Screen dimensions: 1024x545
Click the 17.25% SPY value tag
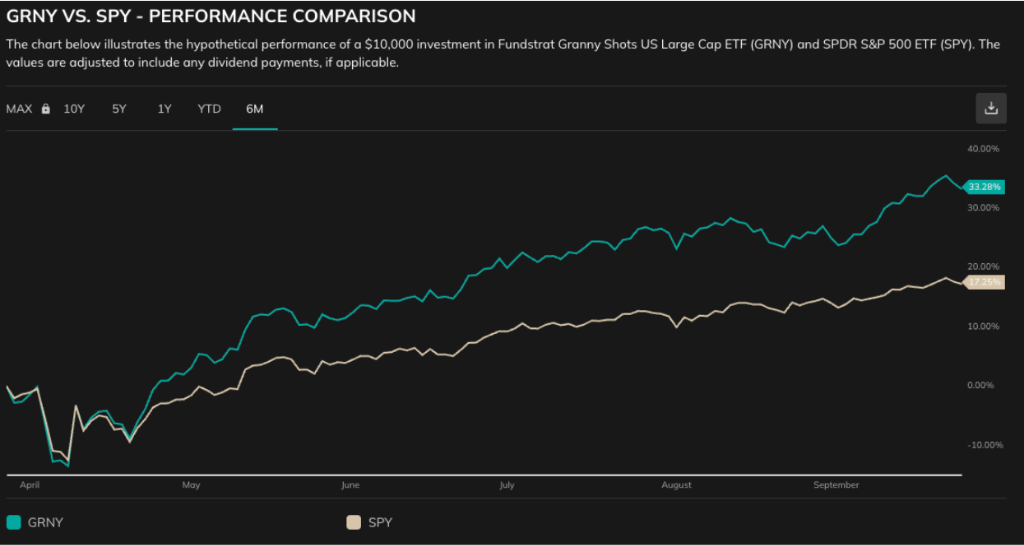point(984,282)
